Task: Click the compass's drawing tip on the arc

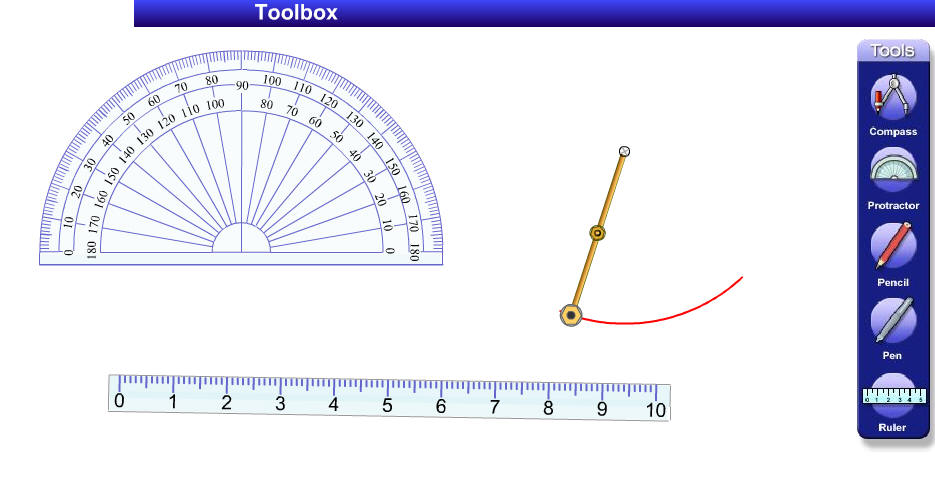Action: coord(570,315)
